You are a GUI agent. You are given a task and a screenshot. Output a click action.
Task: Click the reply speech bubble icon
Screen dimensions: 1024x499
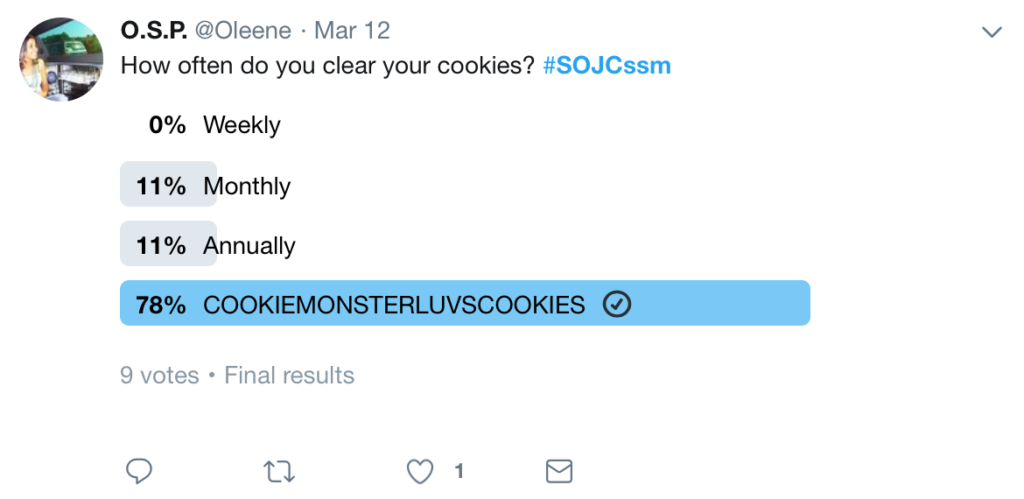(x=139, y=471)
